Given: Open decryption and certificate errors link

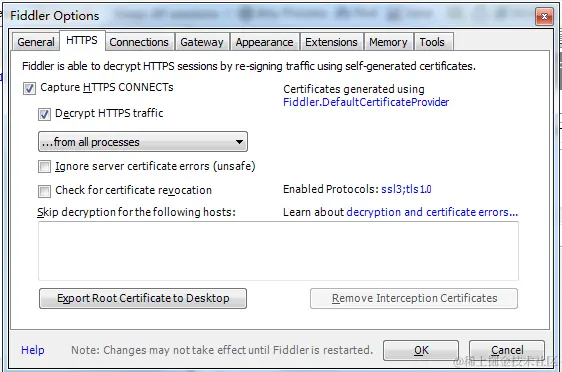Looking at the screenshot, I should [x=432, y=212].
